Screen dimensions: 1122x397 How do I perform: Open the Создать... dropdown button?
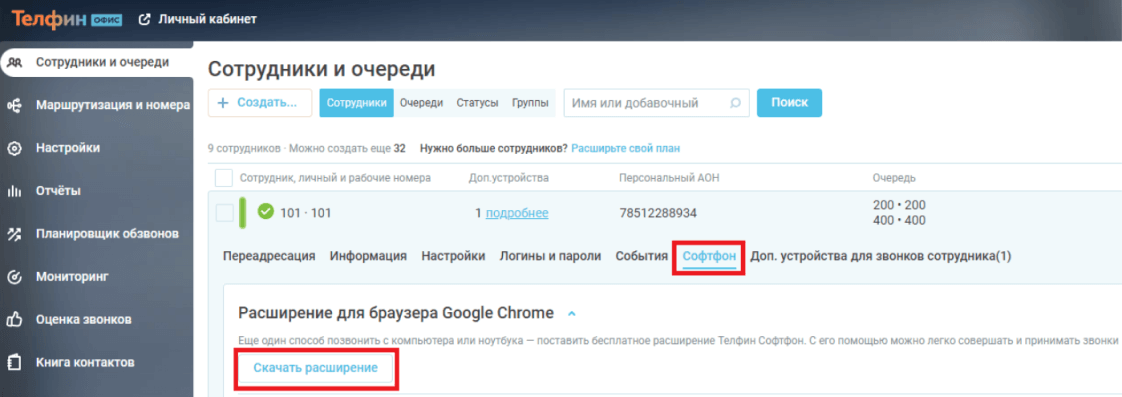click(x=260, y=103)
